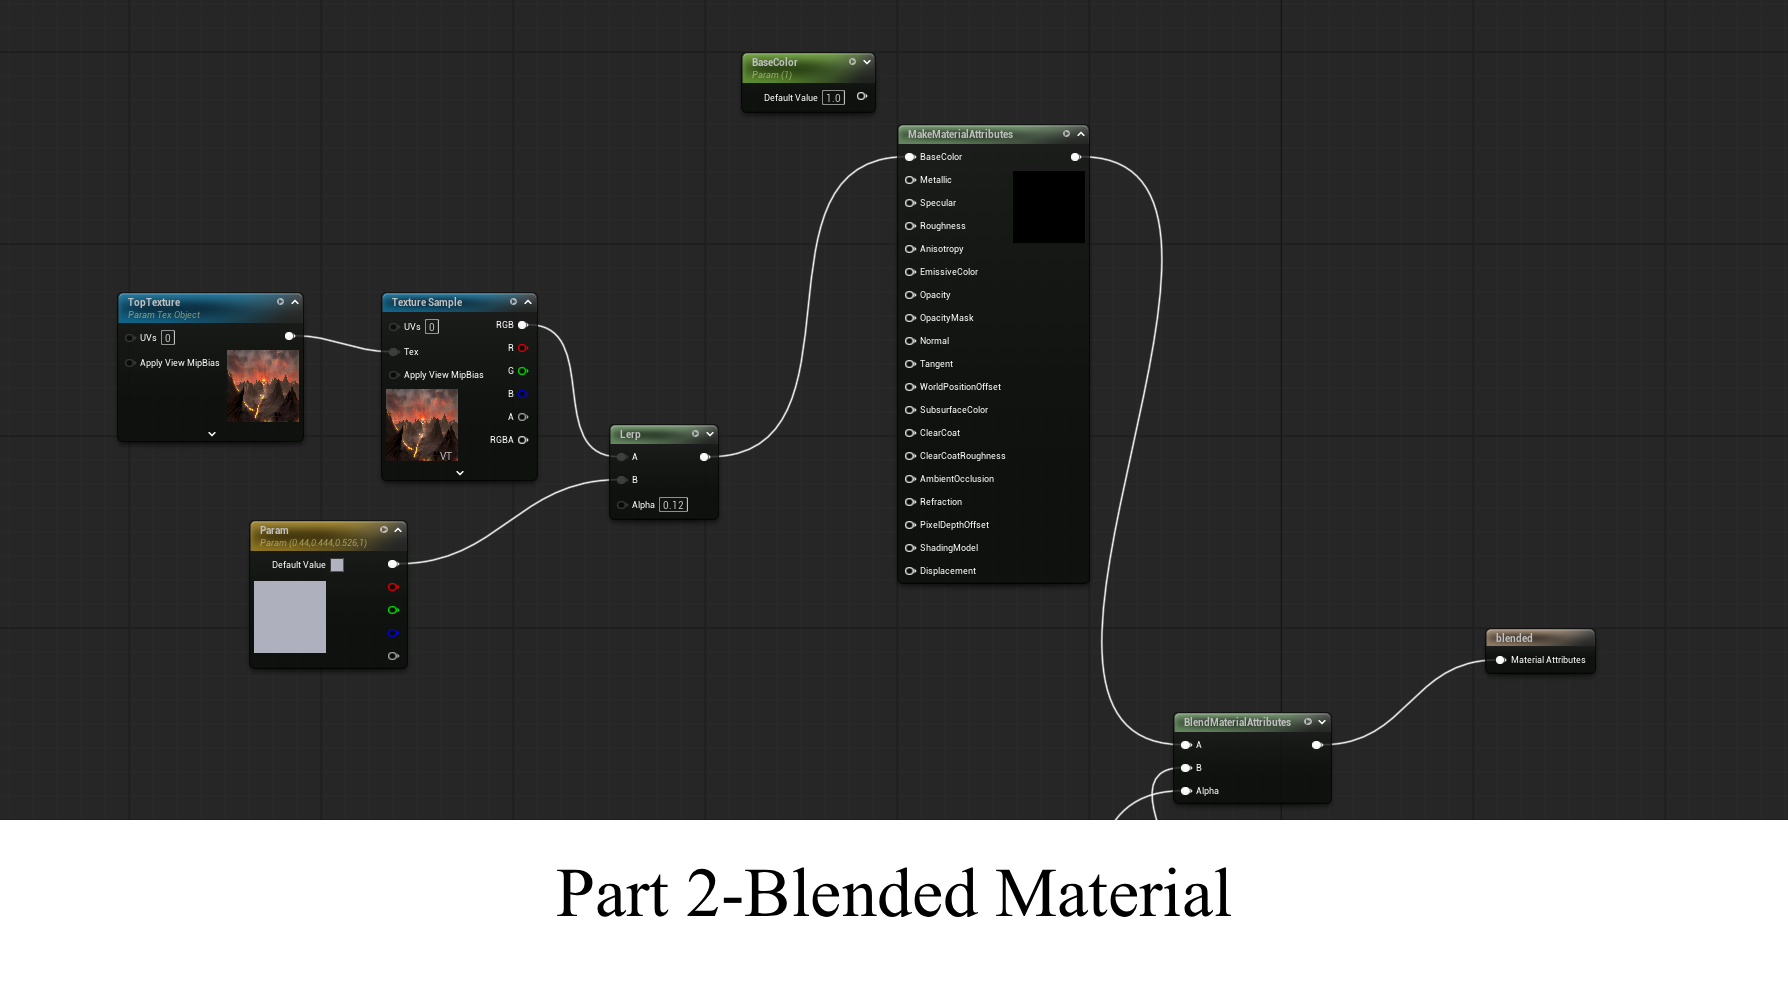This screenshot has height=994, width=1788.
Task: Click the RGB output pin on Texture Sample
Action: (x=522, y=325)
